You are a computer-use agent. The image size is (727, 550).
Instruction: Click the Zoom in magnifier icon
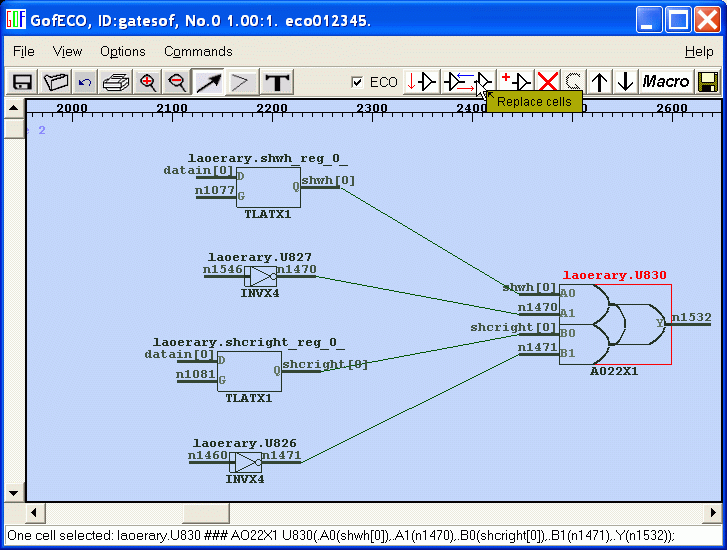(x=147, y=83)
